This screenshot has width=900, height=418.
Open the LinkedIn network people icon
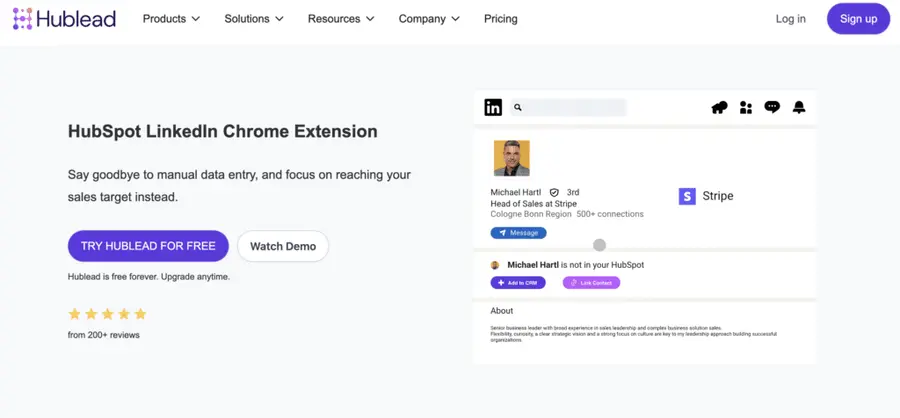point(746,107)
